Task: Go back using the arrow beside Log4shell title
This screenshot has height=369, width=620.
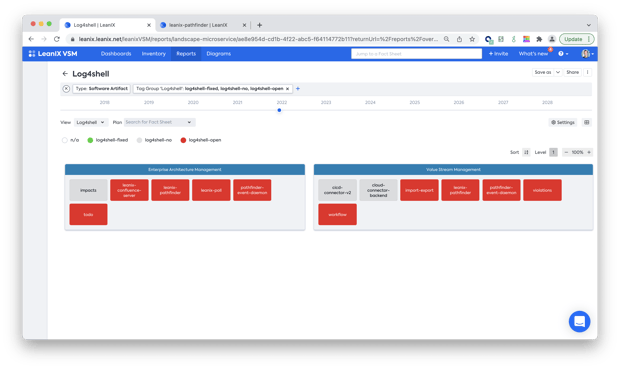Action: tap(65, 74)
